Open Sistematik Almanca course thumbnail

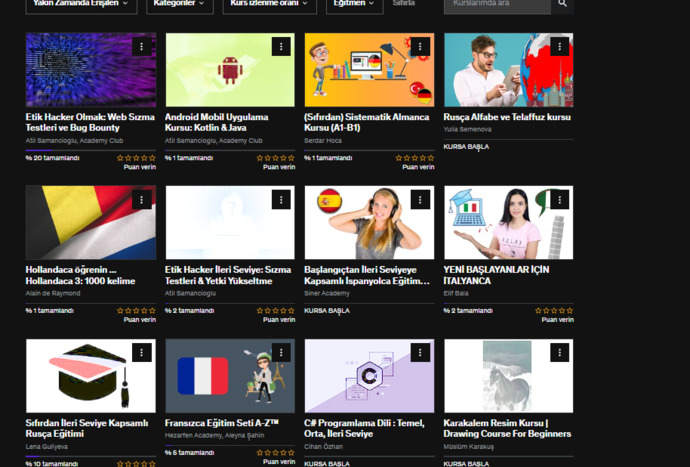[369, 70]
